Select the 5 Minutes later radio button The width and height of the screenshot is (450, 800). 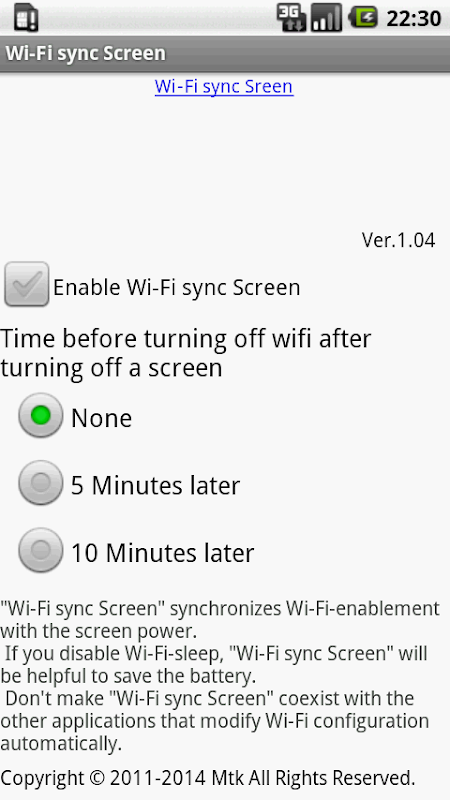point(41,483)
